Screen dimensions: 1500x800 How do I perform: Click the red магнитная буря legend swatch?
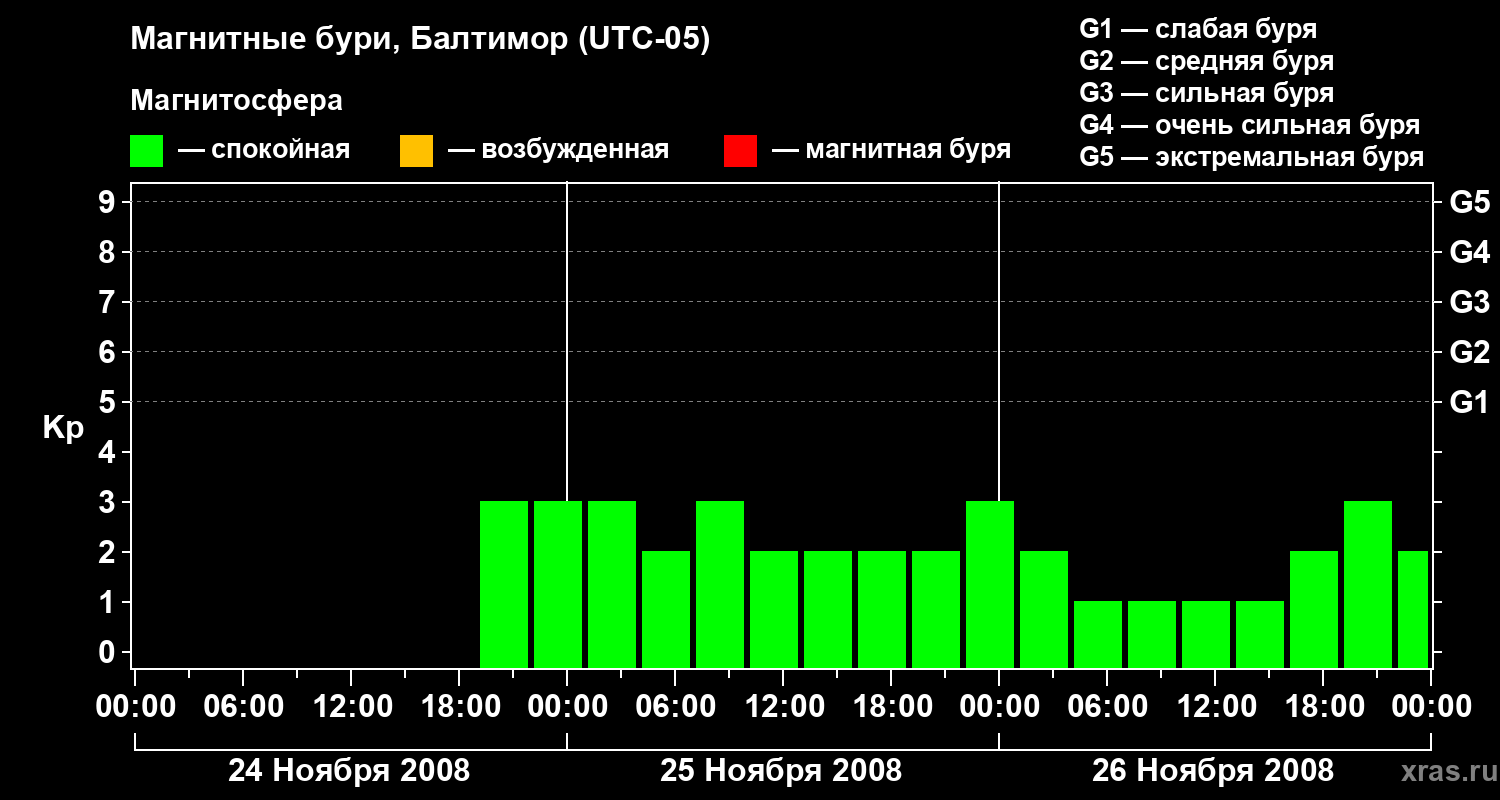740,151
